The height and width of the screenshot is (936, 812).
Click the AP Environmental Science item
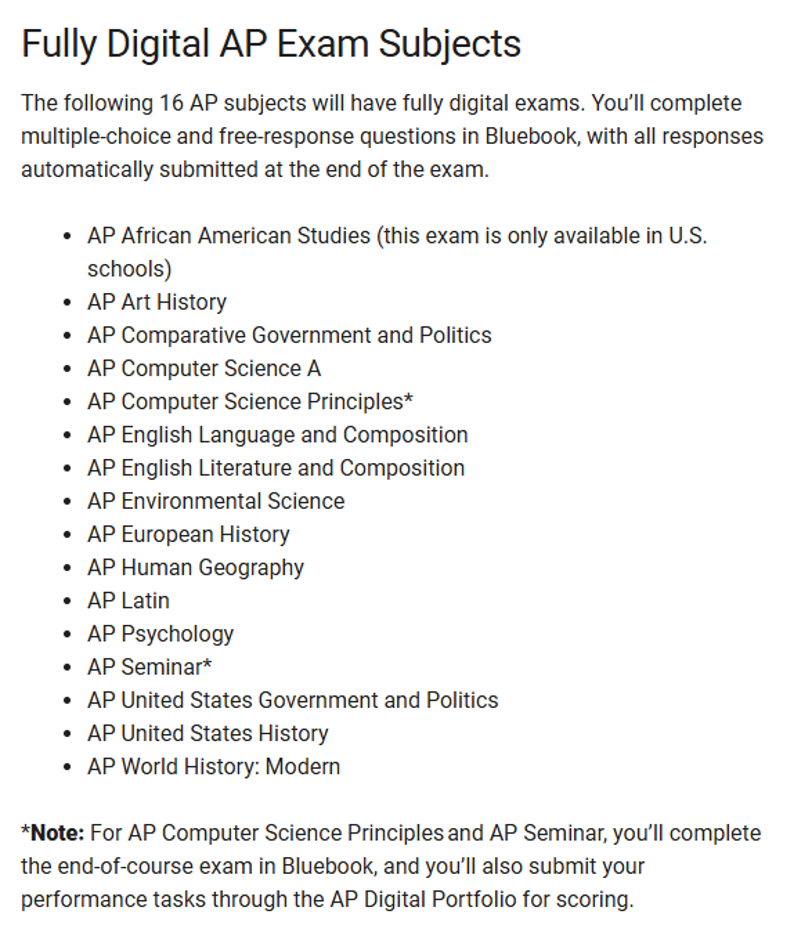pyautogui.click(x=216, y=501)
